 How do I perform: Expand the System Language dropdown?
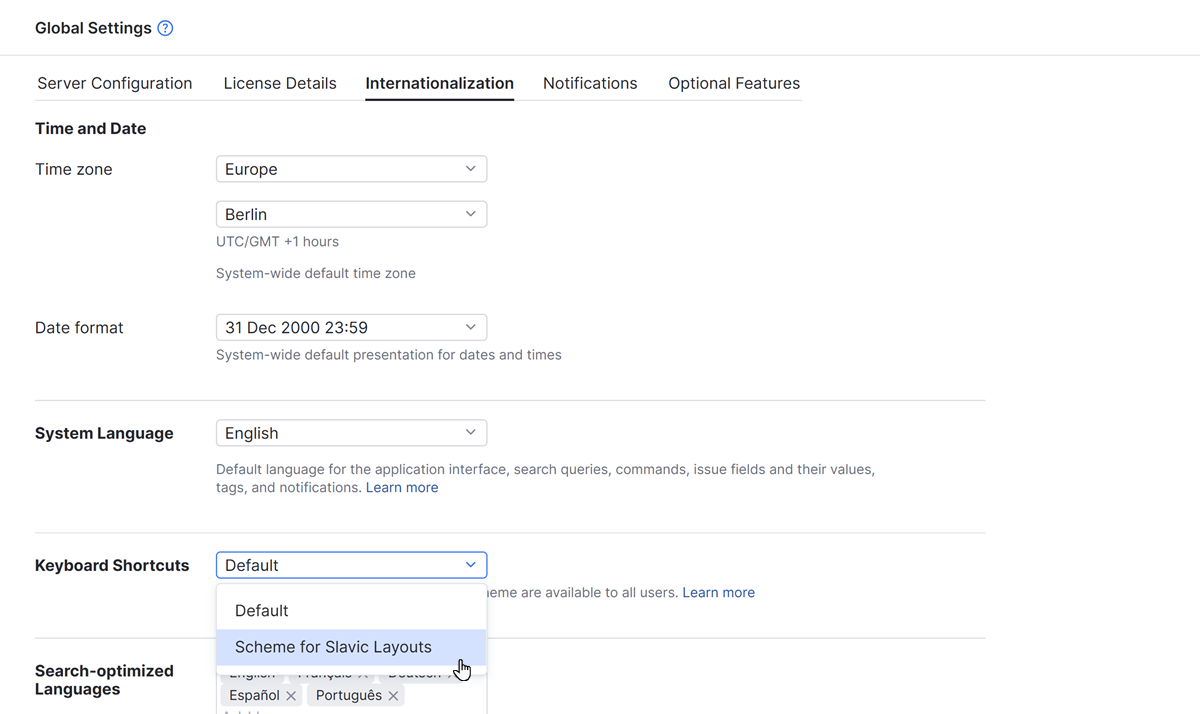click(351, 433)
